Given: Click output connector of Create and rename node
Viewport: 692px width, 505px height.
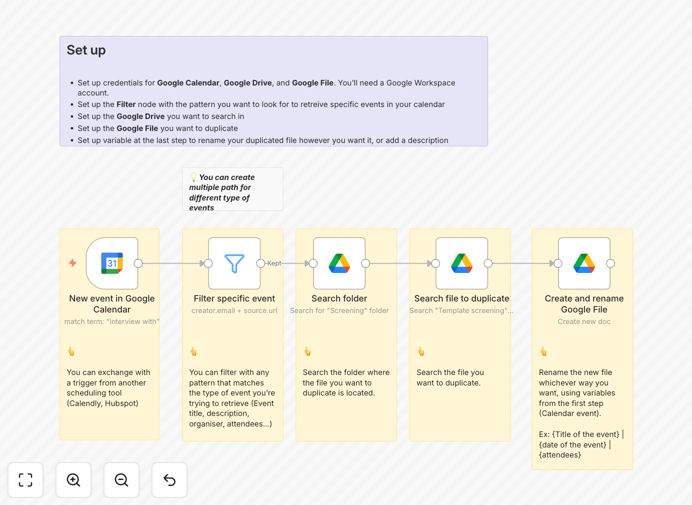Looking at the screenshot, I should (610, 264).
